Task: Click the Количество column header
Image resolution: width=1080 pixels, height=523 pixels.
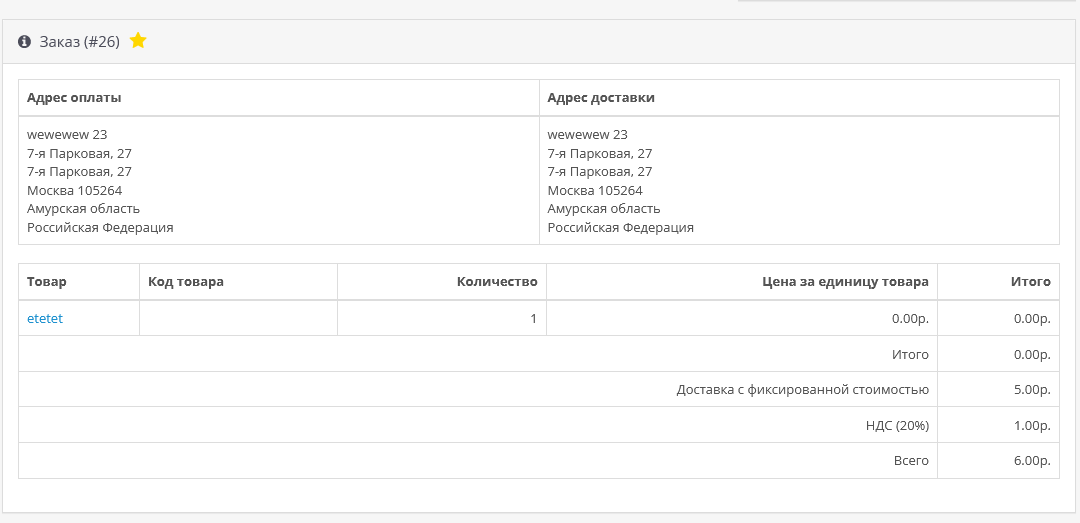Action: [x=497, y=282]
